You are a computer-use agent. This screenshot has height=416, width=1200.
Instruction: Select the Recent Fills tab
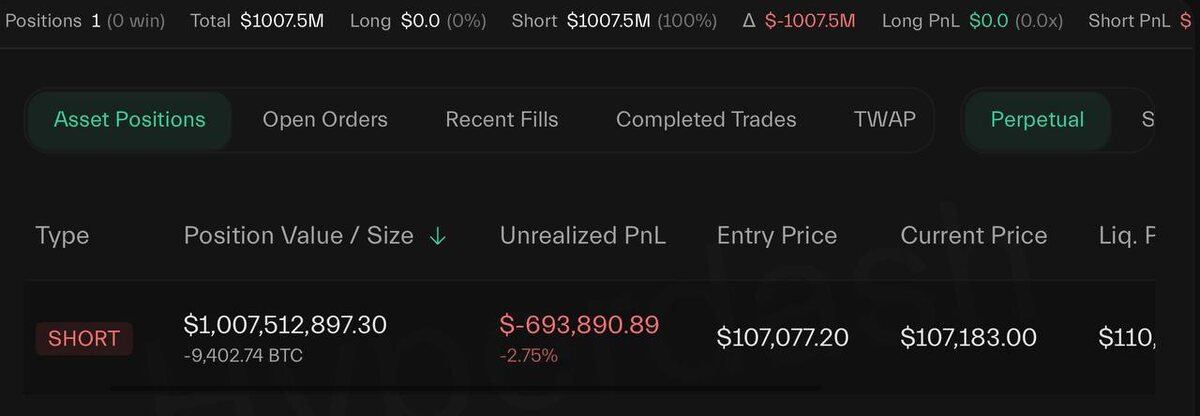pyautogui.click(x=502, y=120)
